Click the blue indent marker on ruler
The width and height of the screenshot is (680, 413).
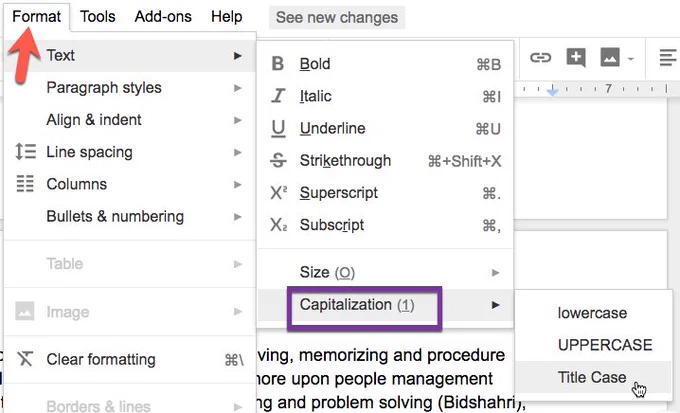click(x=552, y=91)
